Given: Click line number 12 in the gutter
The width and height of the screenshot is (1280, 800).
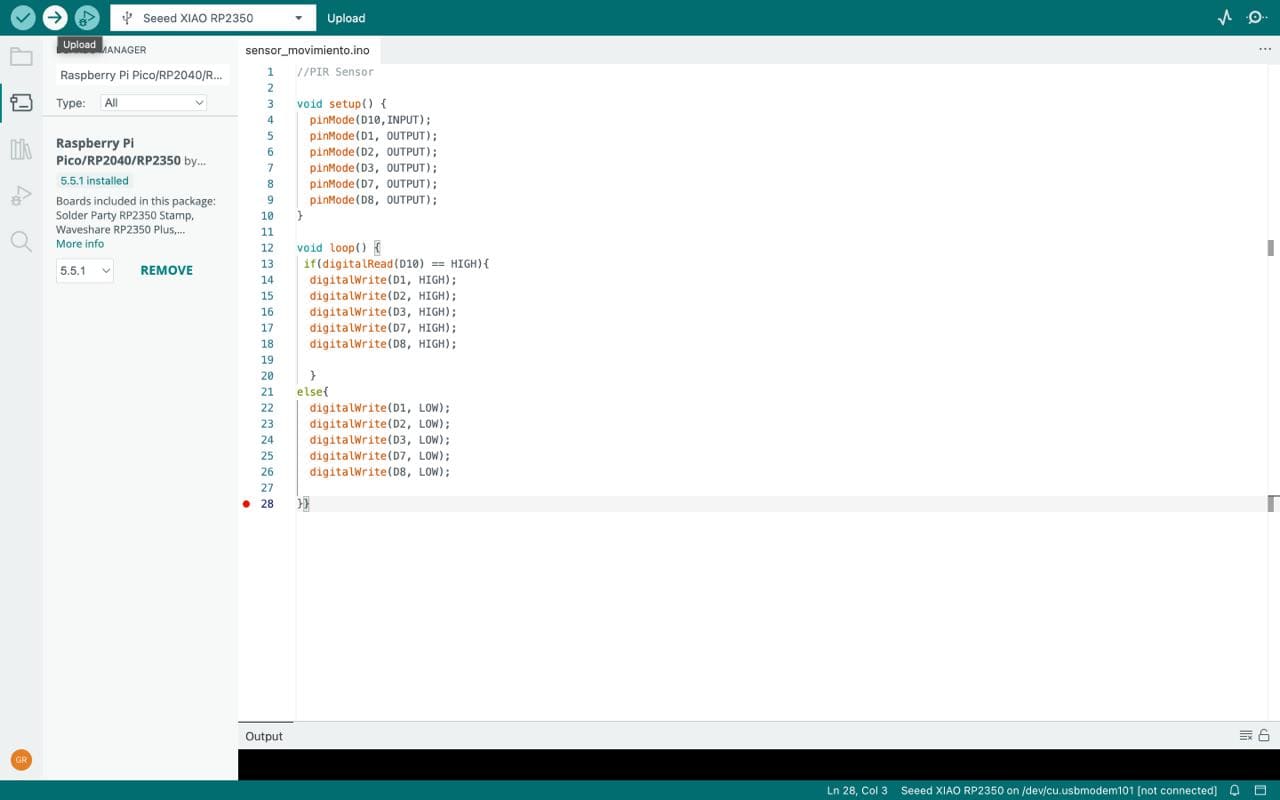Looking at the screenshot, I should pyautogui.click(x=267, y=248).
